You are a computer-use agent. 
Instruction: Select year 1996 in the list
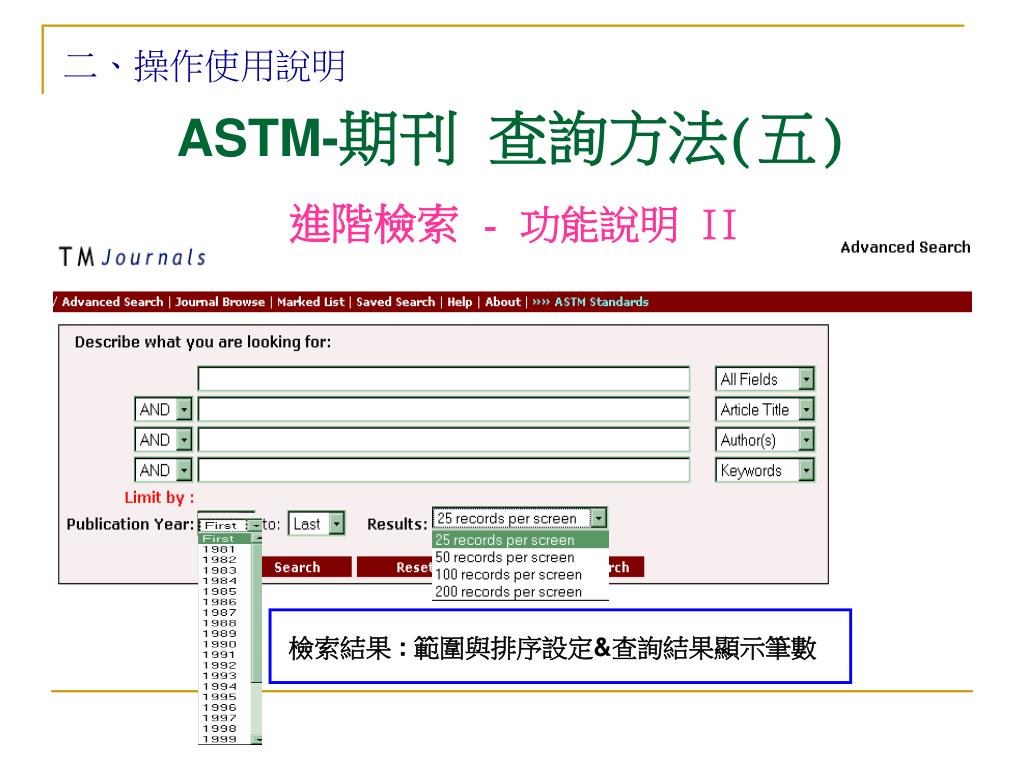point(225,707)
